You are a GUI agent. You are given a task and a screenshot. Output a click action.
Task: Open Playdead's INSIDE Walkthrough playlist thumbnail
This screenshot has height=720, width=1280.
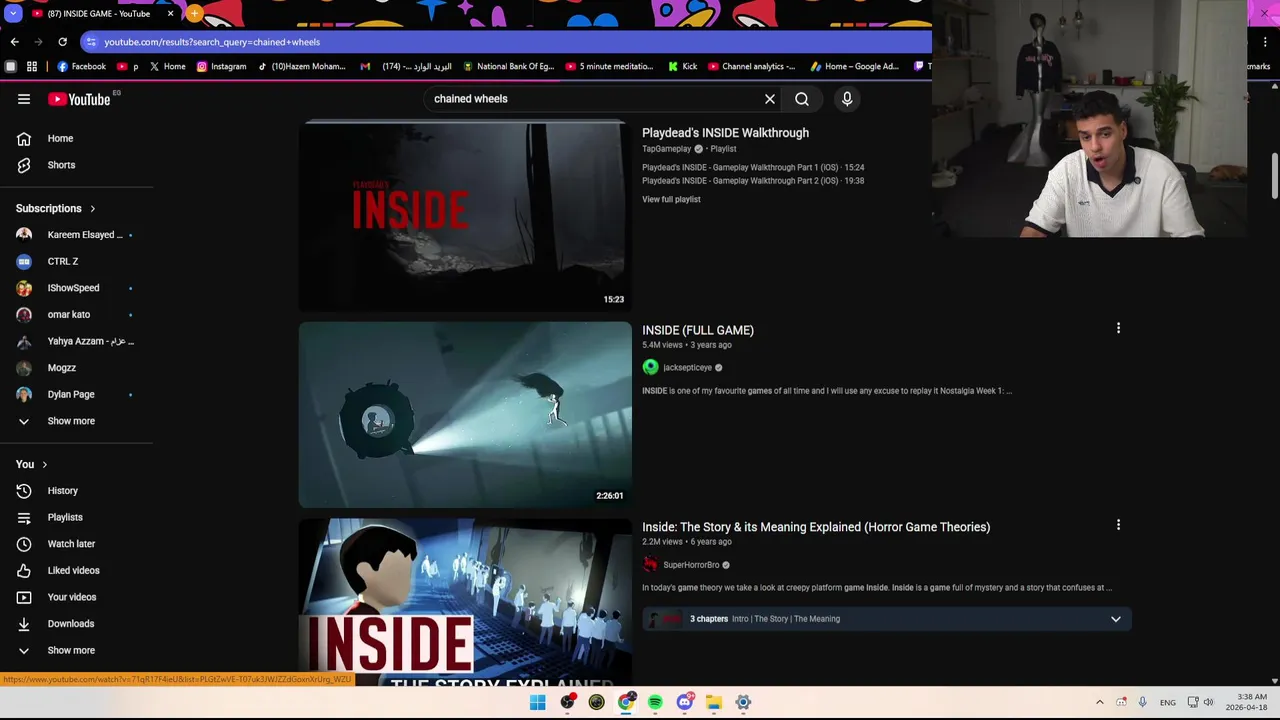[x=465, y=216]
